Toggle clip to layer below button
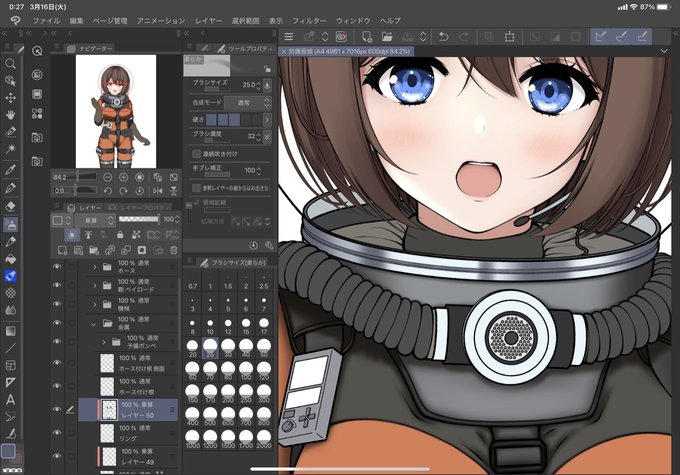 pos(72,235)
